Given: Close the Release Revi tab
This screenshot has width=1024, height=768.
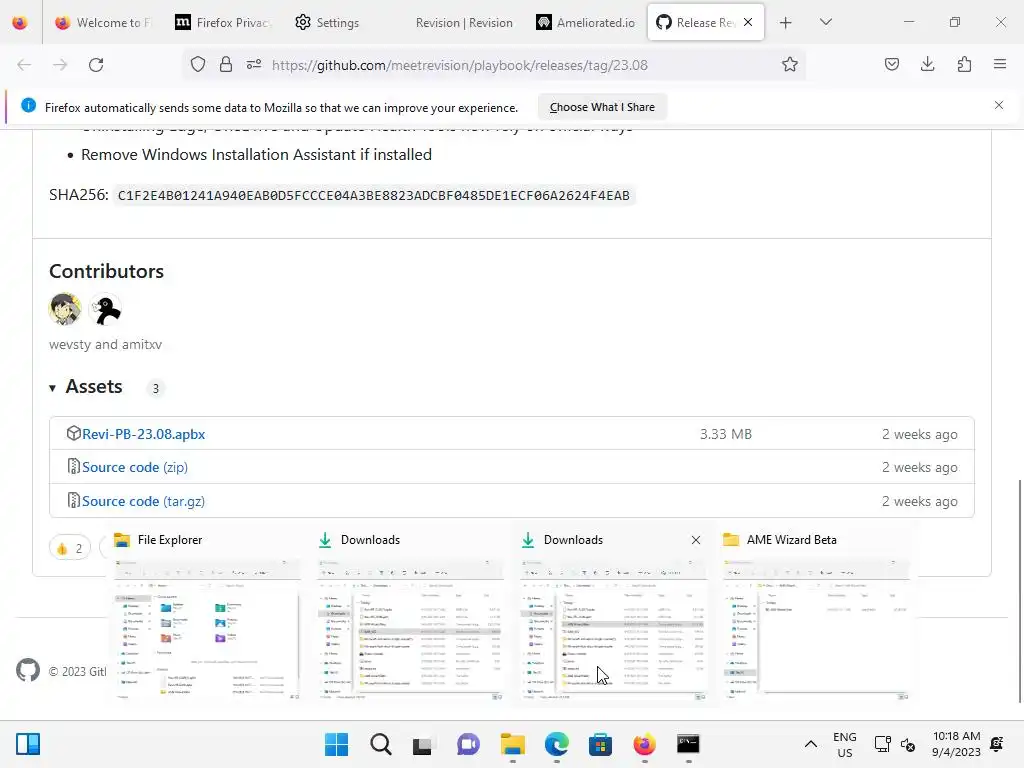Looking at the screenshot, I should tap(748, 22).
